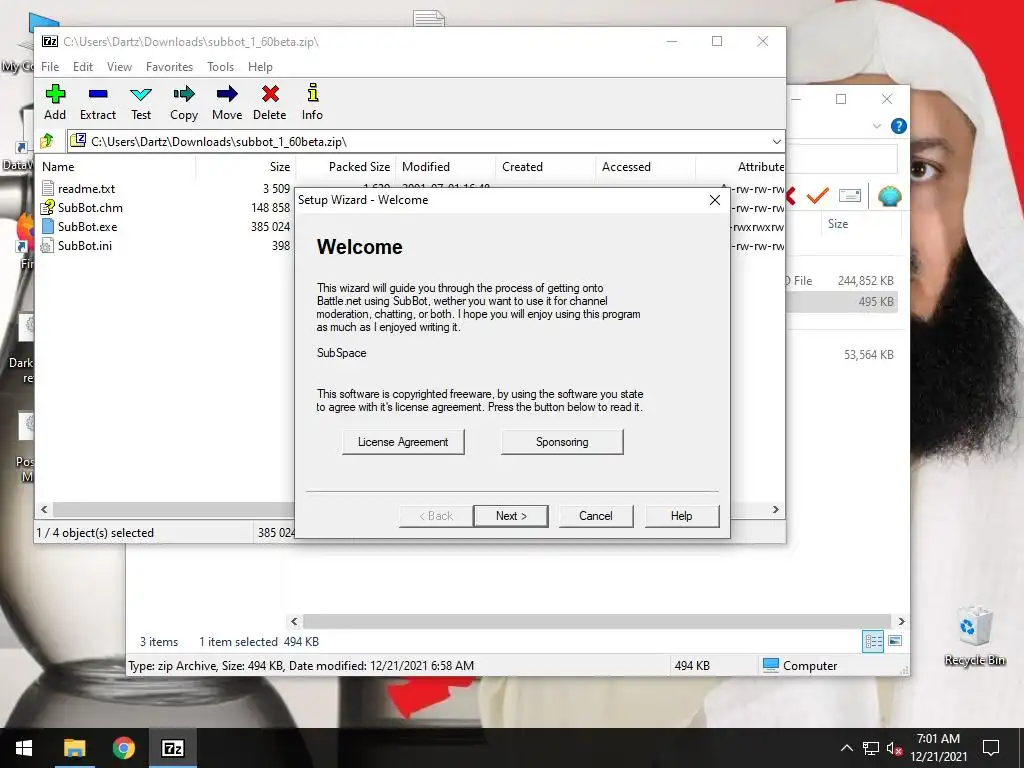This screenshot has width=1024, height=768.
Task: Click the Explorer horizontal scrollbar track
Action: pyautogui.click(x=596, y=621)
